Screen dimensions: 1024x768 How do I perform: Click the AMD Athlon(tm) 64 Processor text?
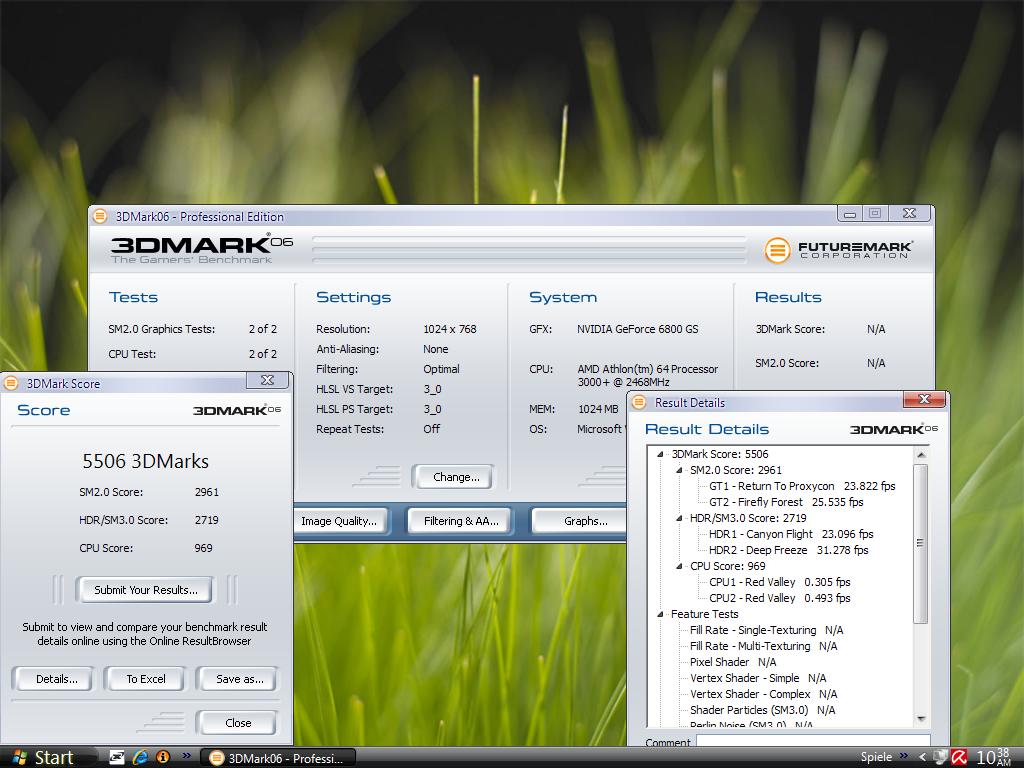(x=648, y=369)
